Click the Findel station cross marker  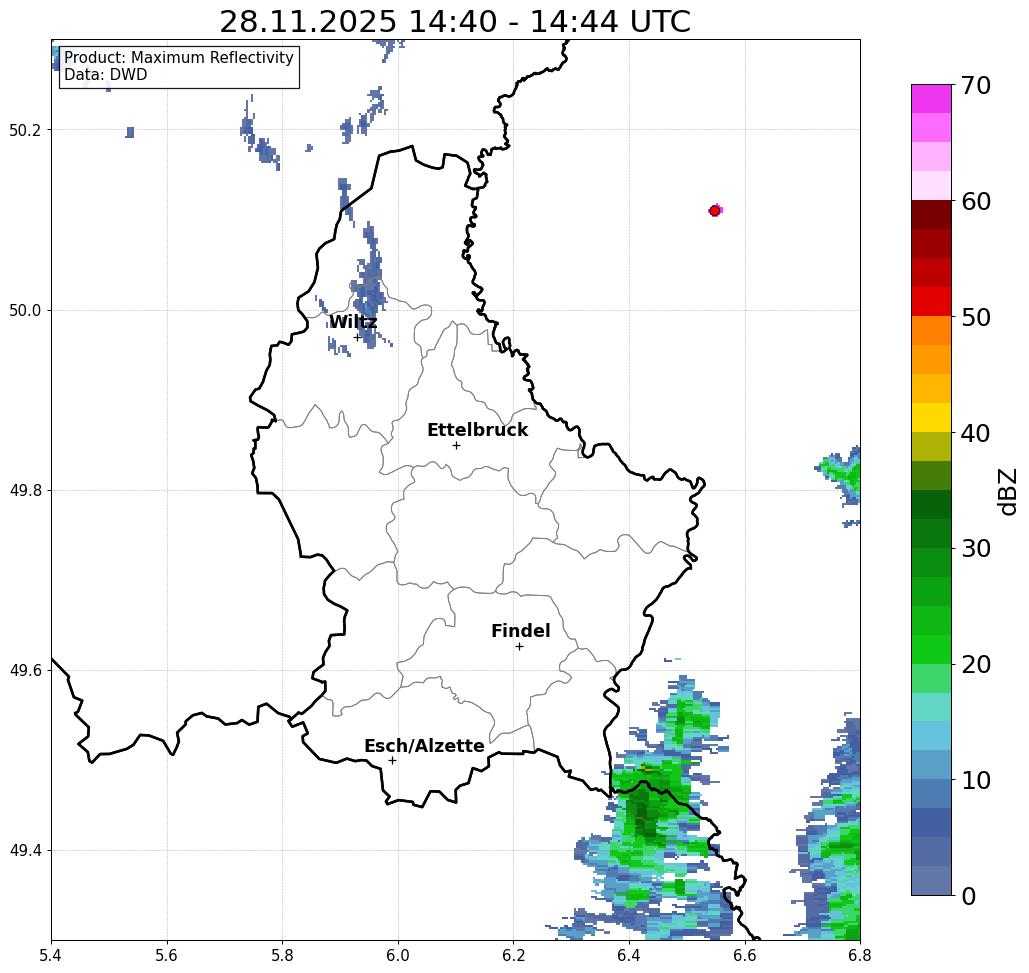coord(519,646)
